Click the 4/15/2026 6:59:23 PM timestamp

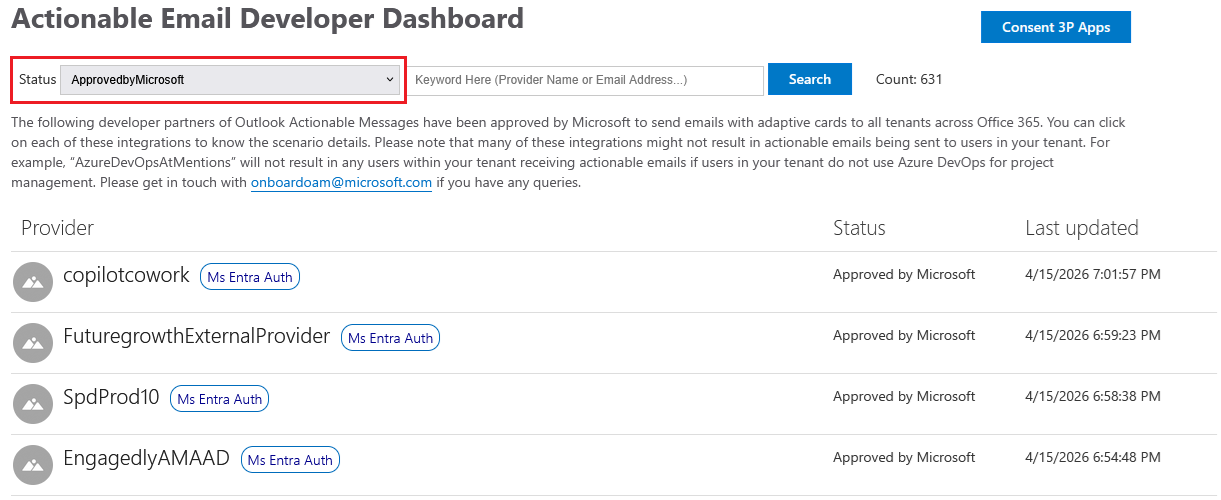pyautogui.click(x=1093, y=335)
